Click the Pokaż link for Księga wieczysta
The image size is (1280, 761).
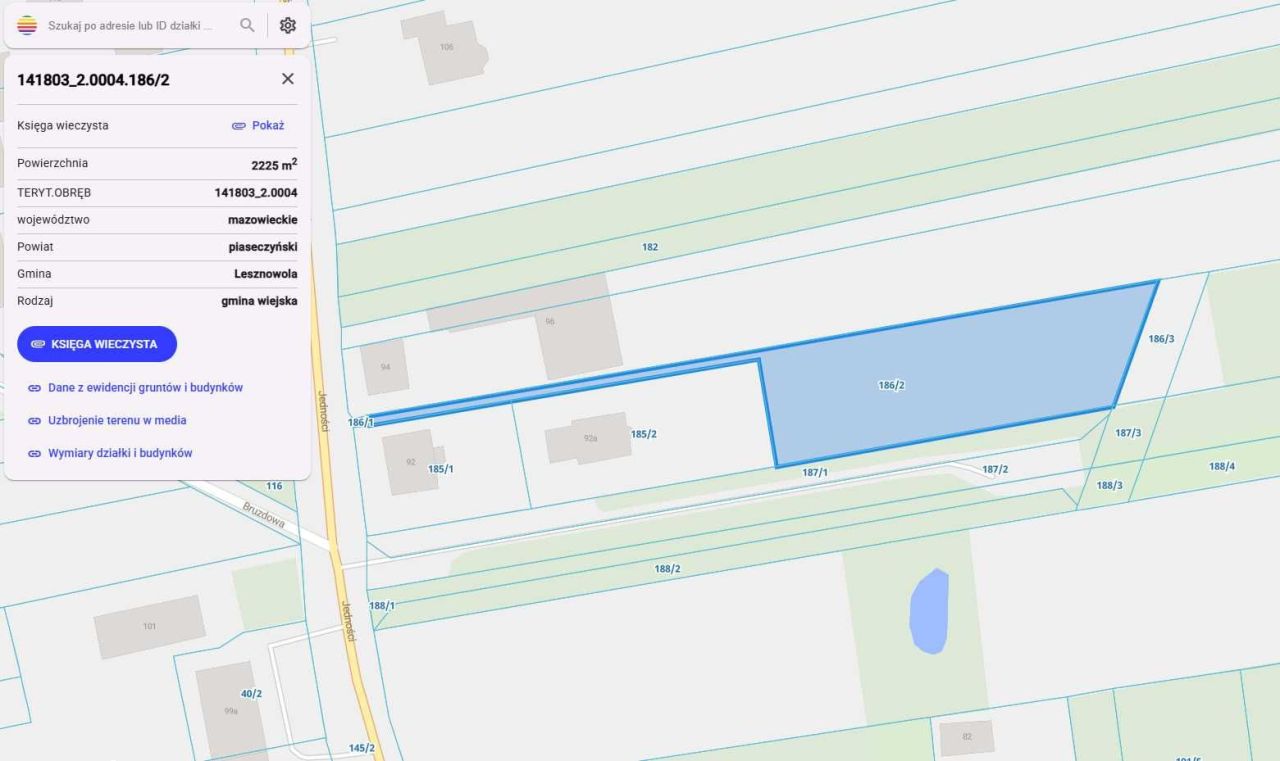point(268,126)
